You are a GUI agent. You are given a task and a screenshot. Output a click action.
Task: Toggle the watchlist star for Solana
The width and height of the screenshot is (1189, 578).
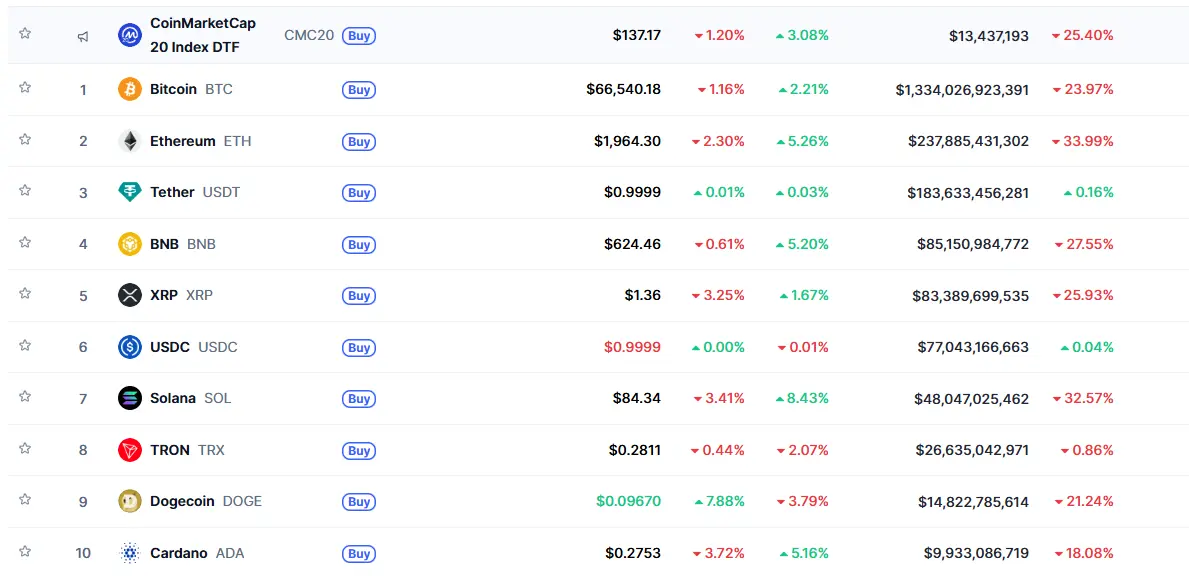pos(25,397)
